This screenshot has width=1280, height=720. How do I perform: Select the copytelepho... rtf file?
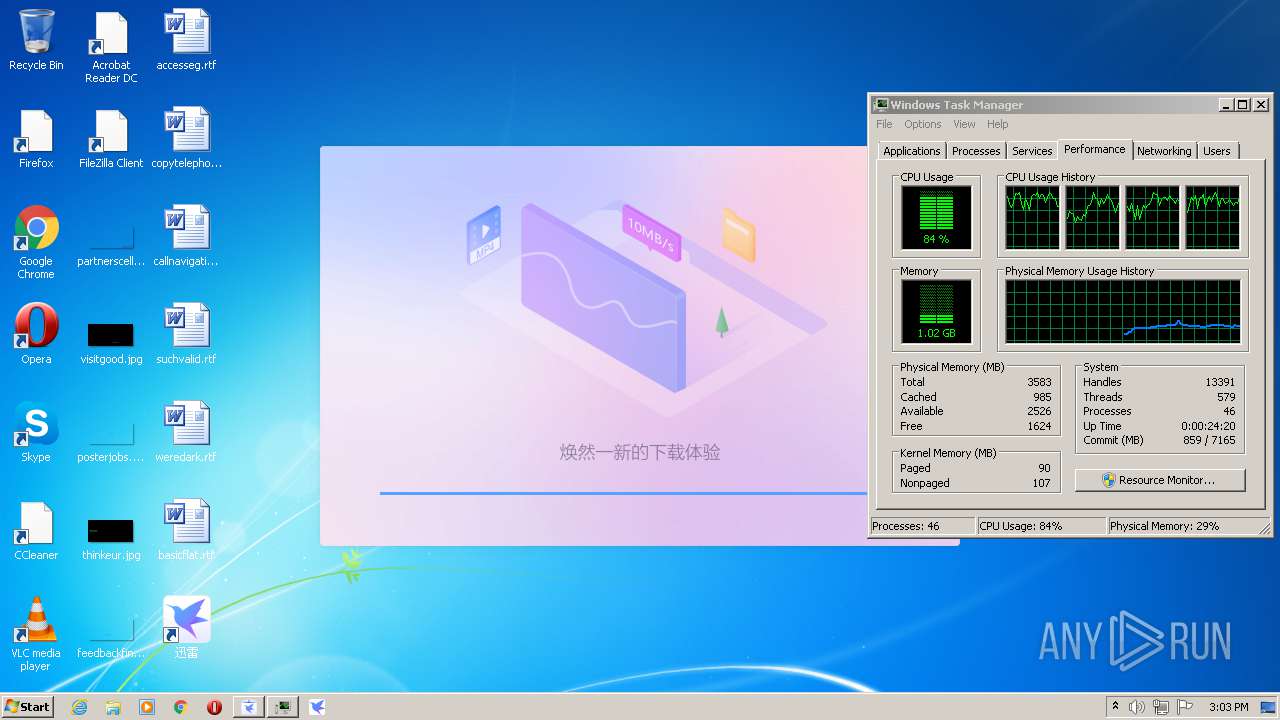click(186, 139)
